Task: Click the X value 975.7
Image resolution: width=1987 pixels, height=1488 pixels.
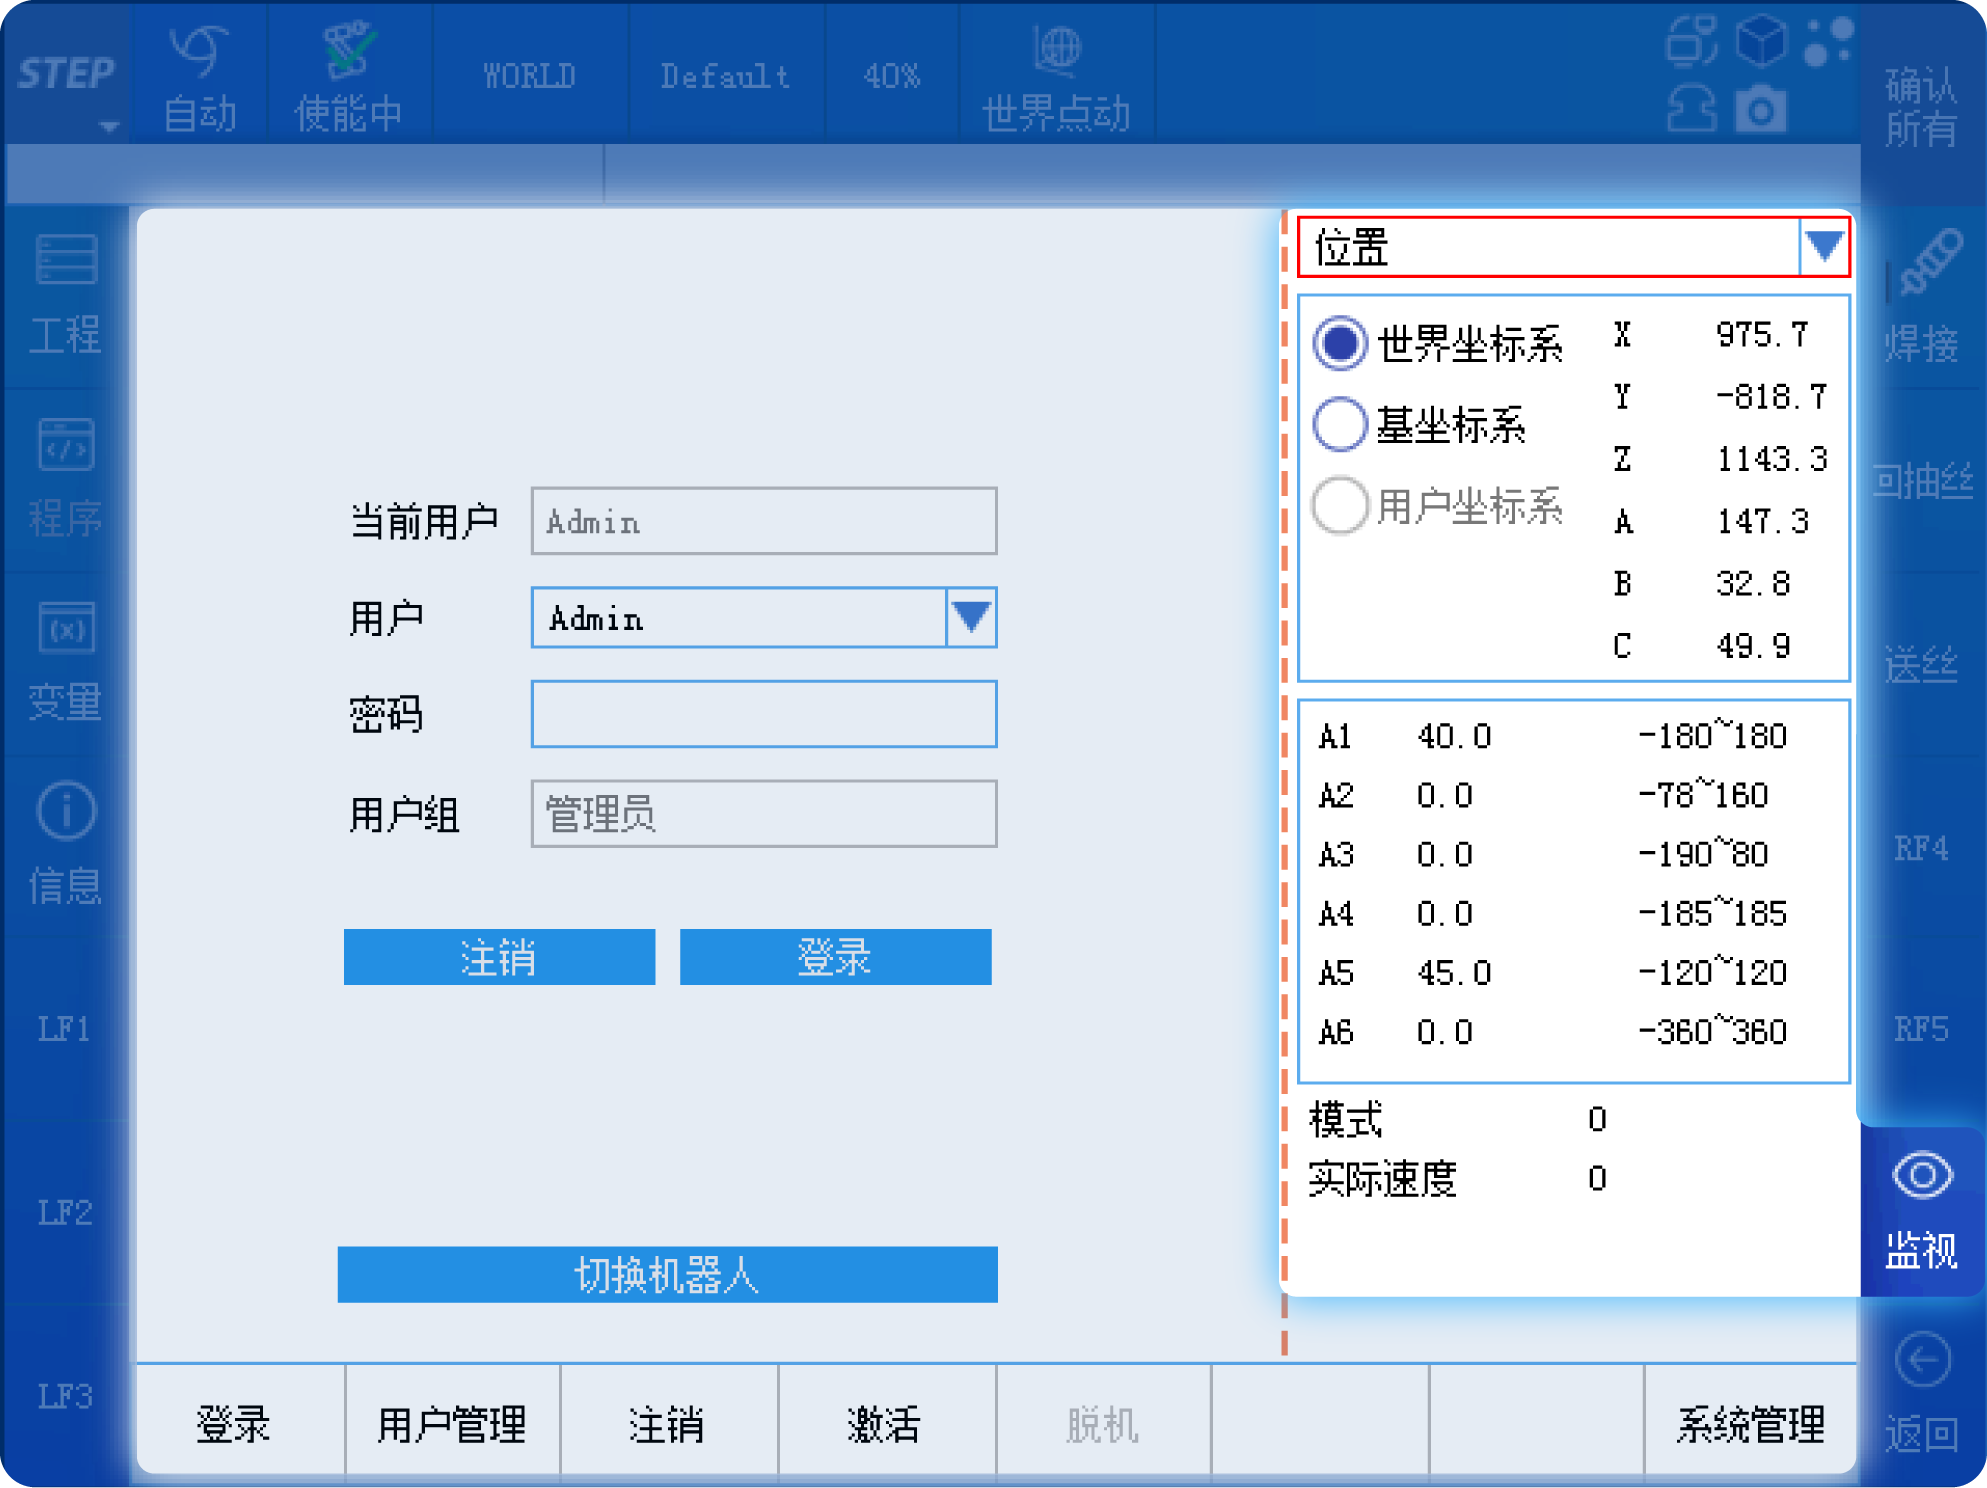Action: pyautogui.click(x=1762, y=335)
